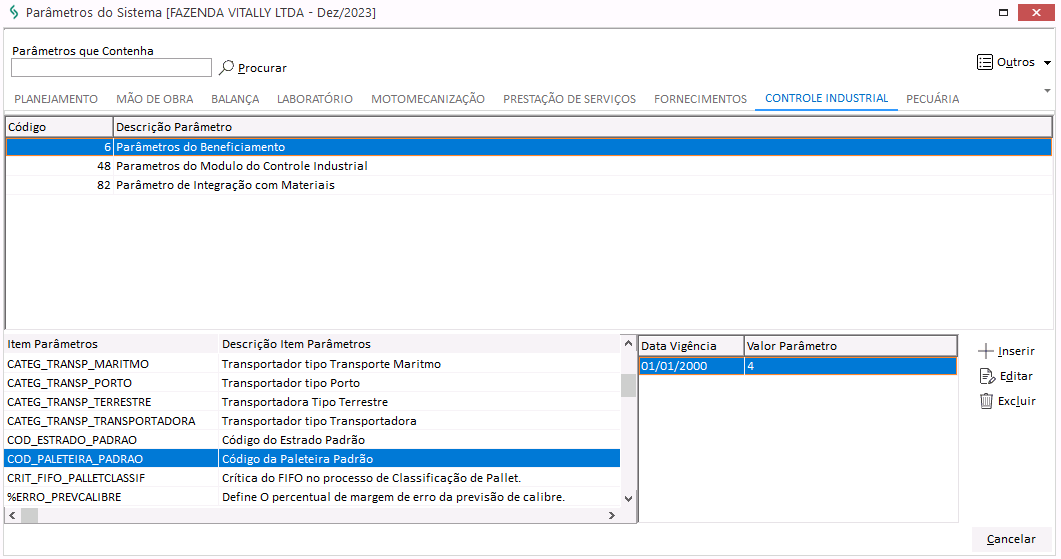Click the parameter value cell 4
The width and height of the screenshot is (1061, 559).
pos(851,366)
